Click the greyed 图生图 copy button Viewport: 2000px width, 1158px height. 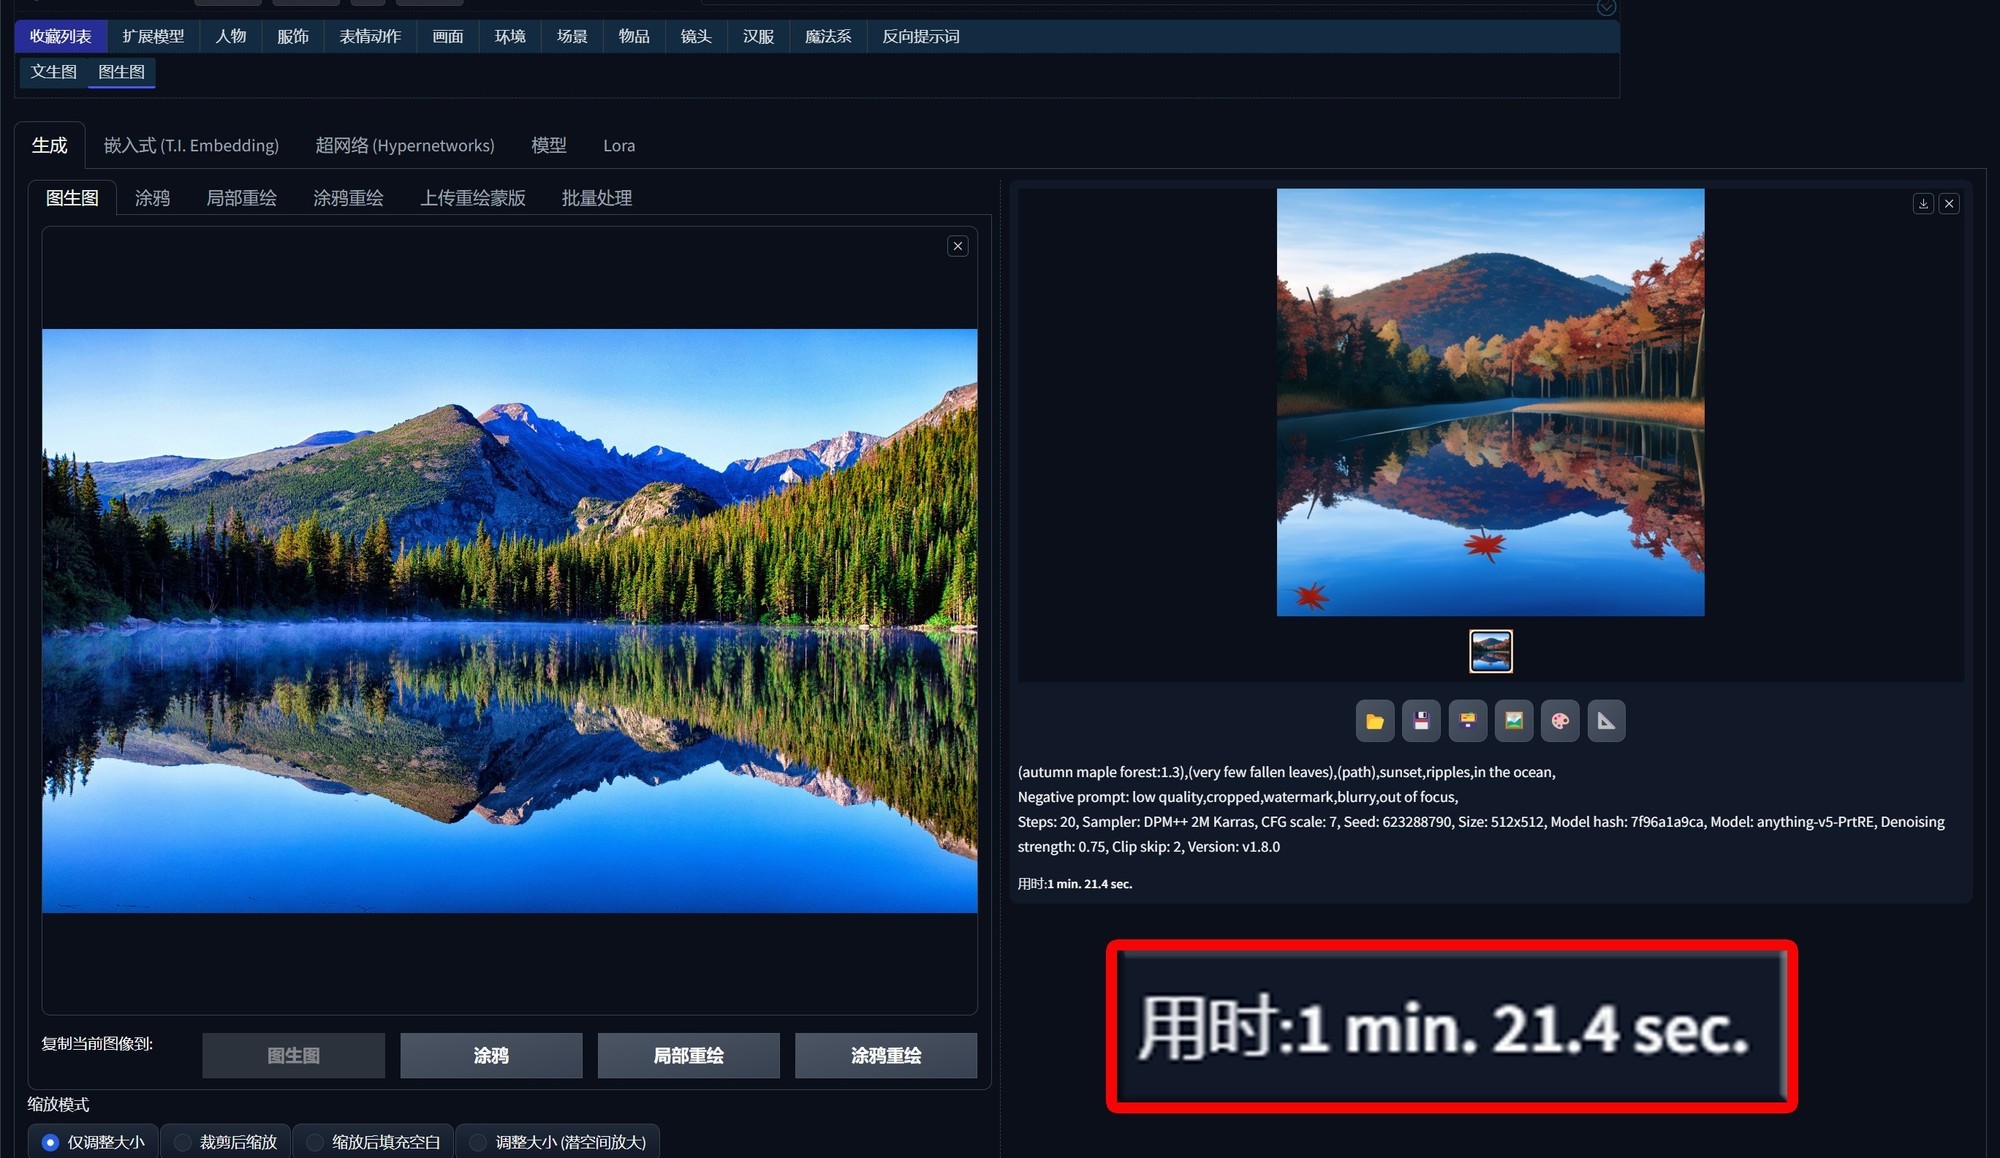[294, 1055]
